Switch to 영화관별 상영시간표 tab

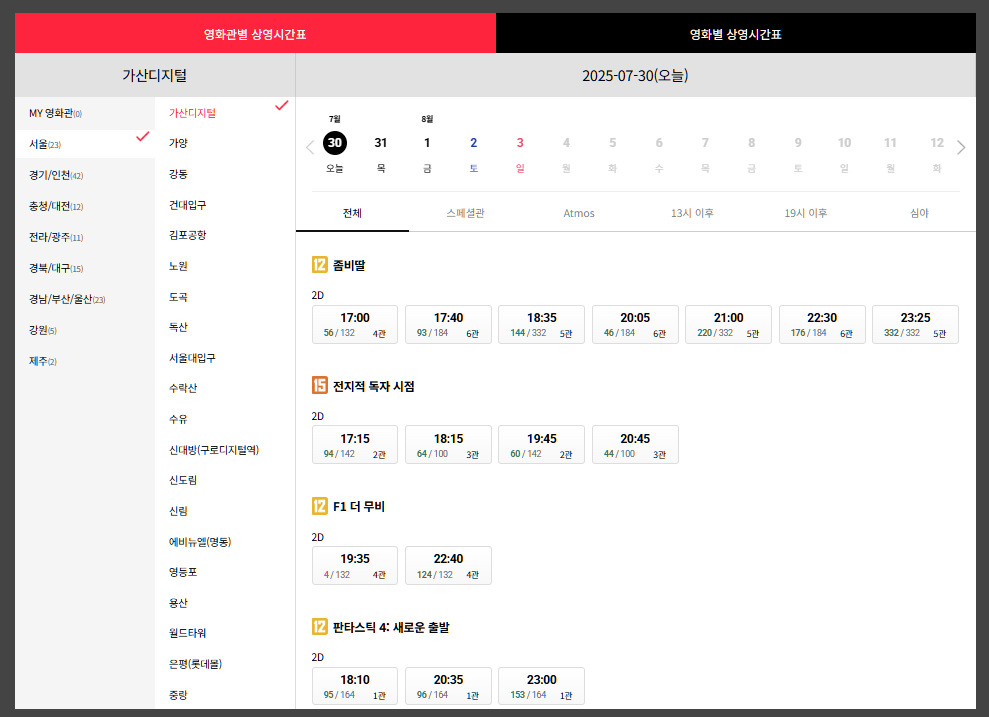255,33
